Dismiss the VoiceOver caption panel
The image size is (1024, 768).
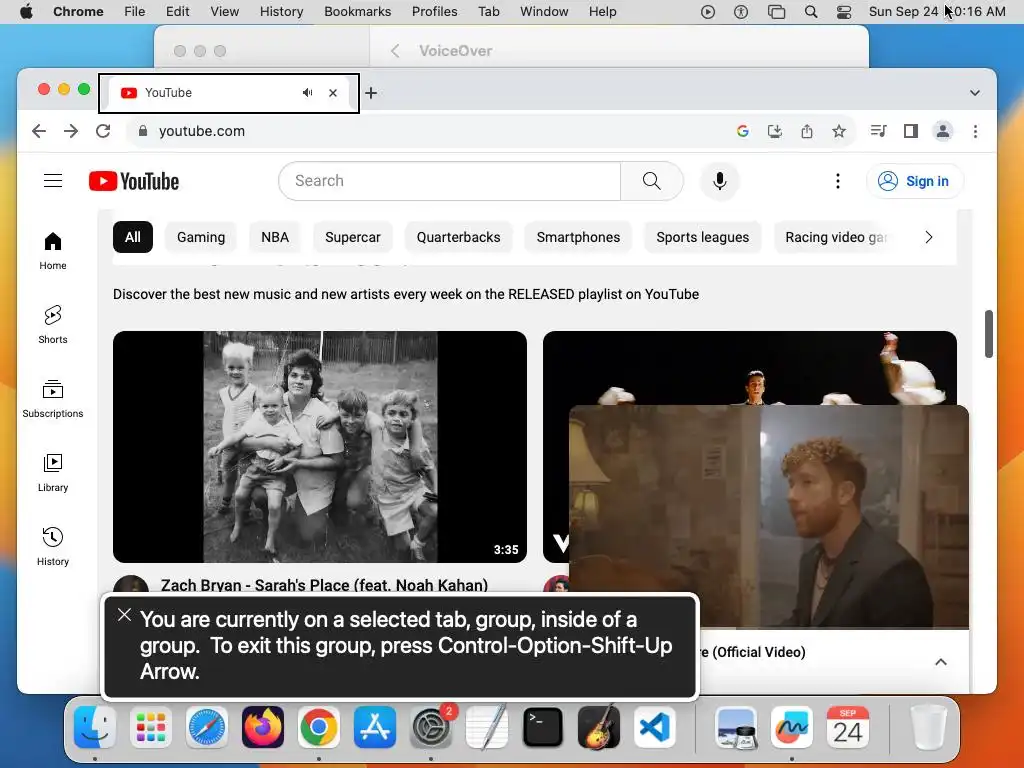[124, 615]
